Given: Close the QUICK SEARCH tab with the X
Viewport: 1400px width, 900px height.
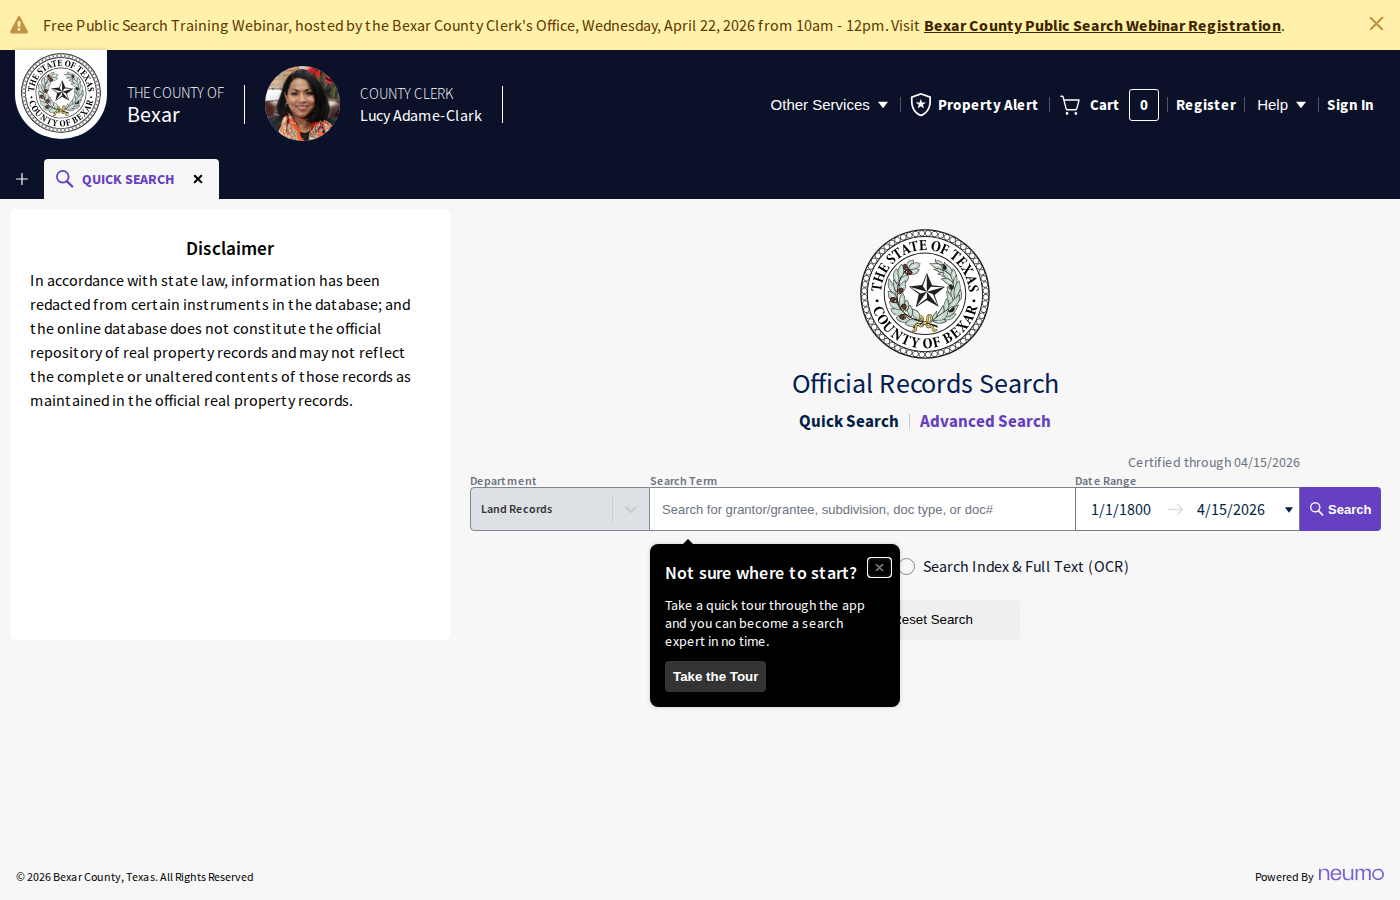Looking at the screenshot, I should point(198,179).
